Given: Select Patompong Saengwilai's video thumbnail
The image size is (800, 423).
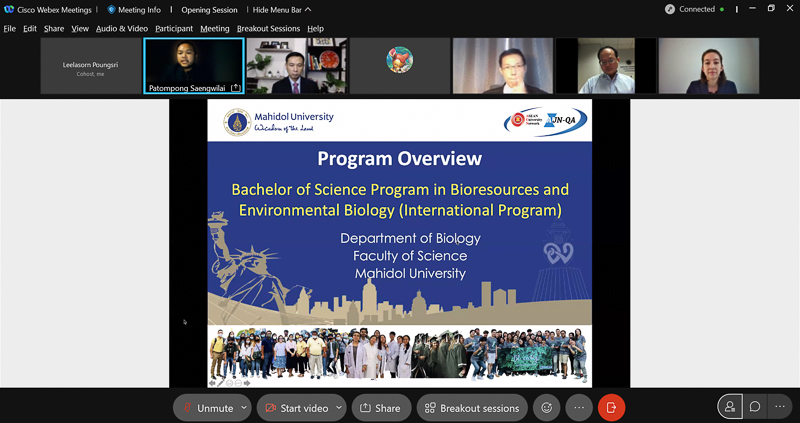Looking at the screenshot, I should pyautogui.click(x=194, y=66).
